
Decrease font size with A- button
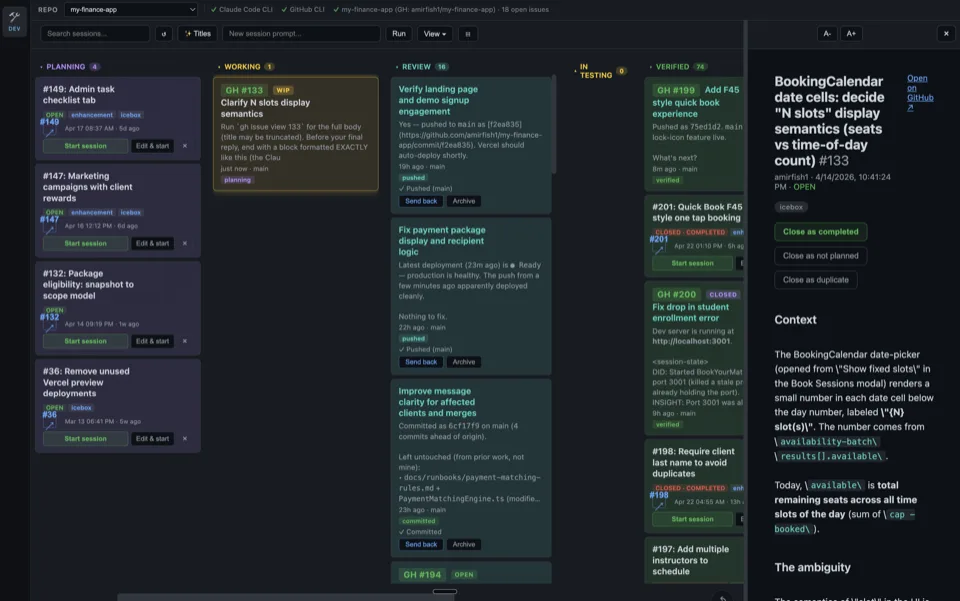827,34
